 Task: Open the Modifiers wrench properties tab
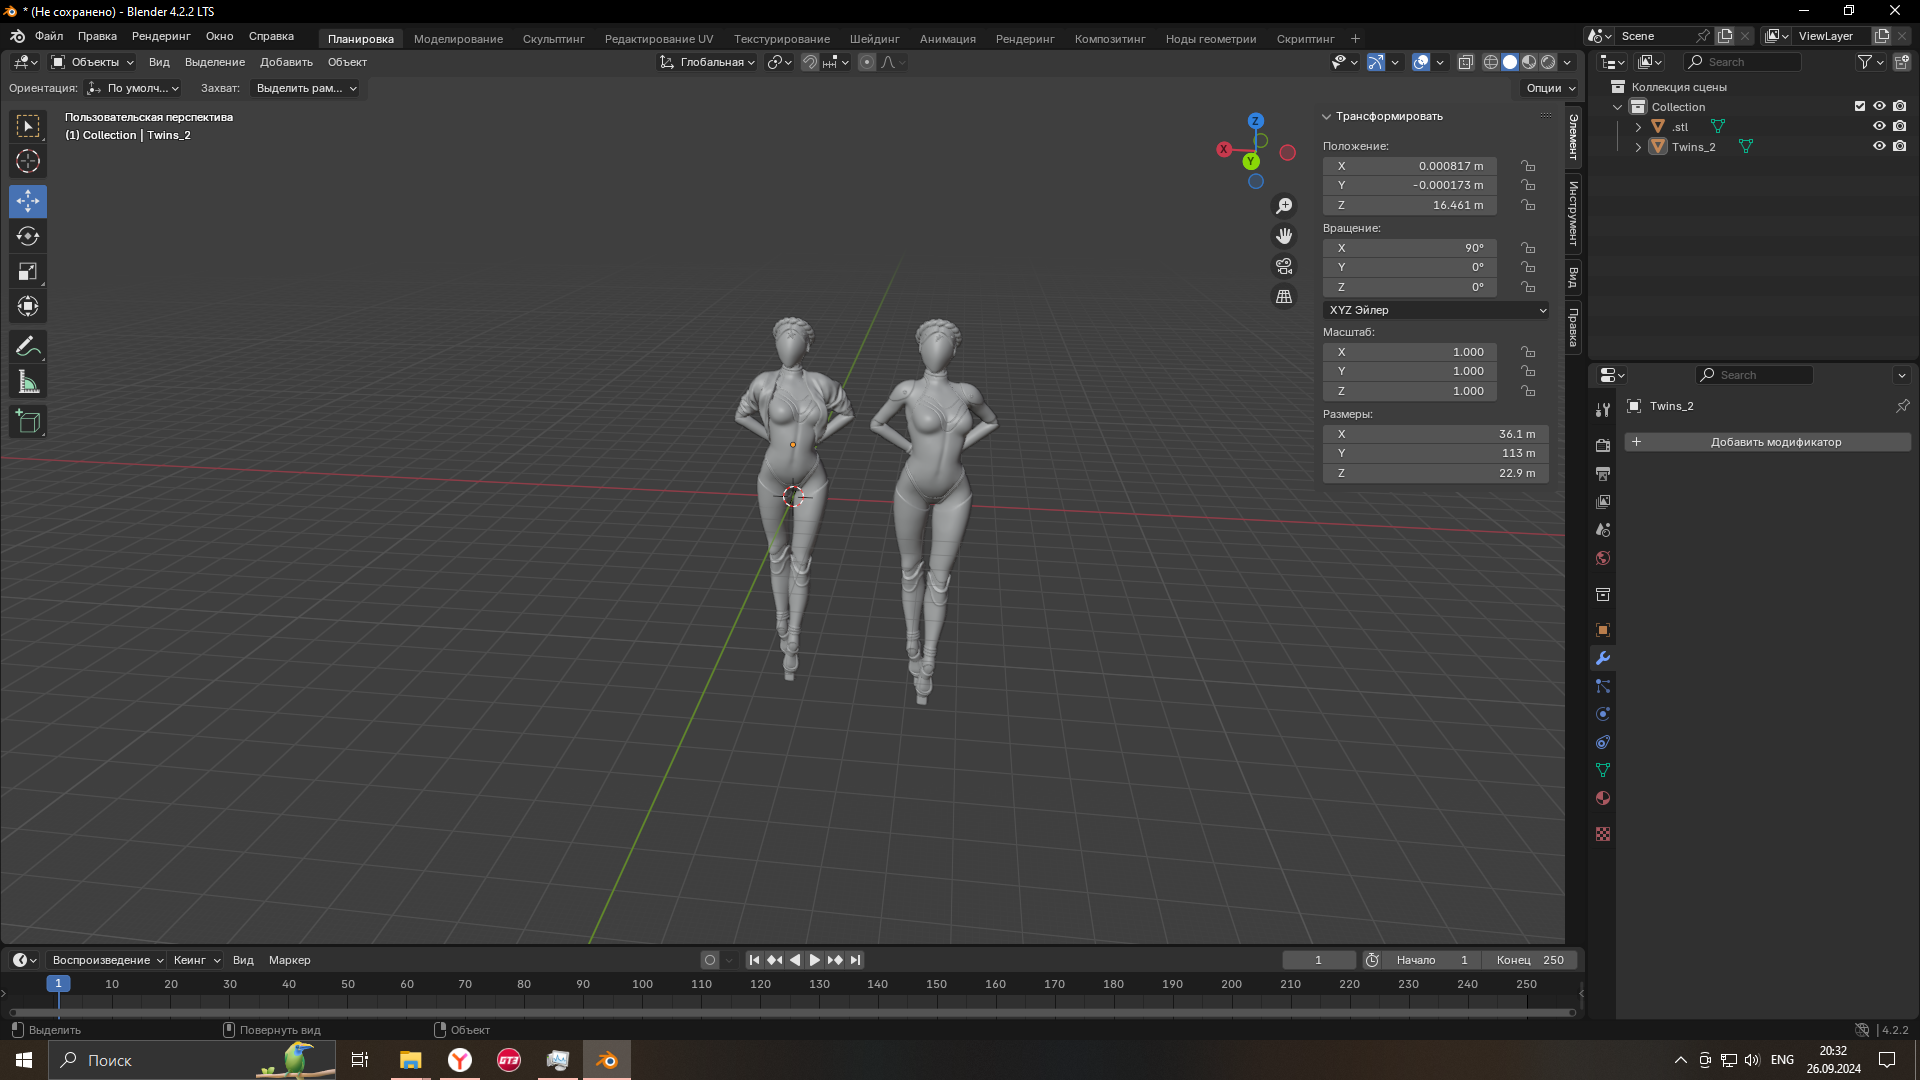1603,658
